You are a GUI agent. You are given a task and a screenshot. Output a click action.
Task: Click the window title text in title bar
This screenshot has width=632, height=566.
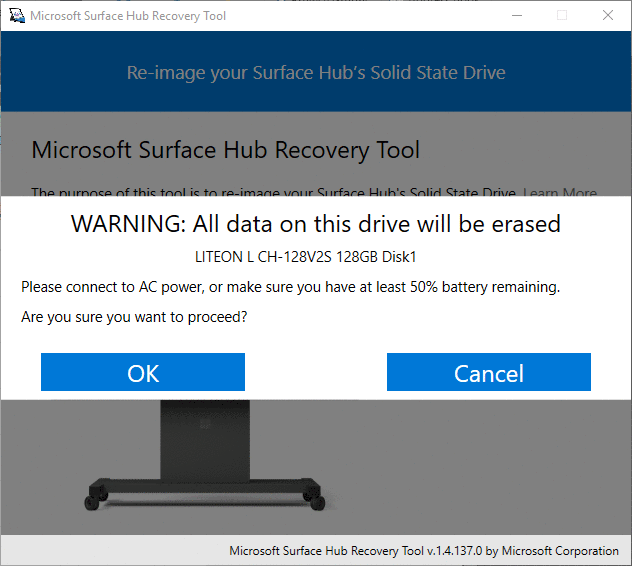pos(128,16)
